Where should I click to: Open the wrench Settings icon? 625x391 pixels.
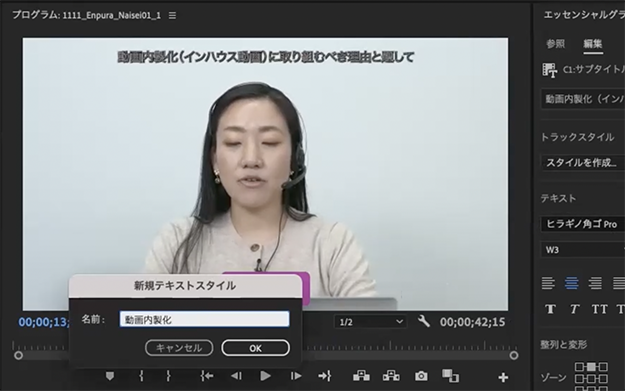tap(424, 321)
